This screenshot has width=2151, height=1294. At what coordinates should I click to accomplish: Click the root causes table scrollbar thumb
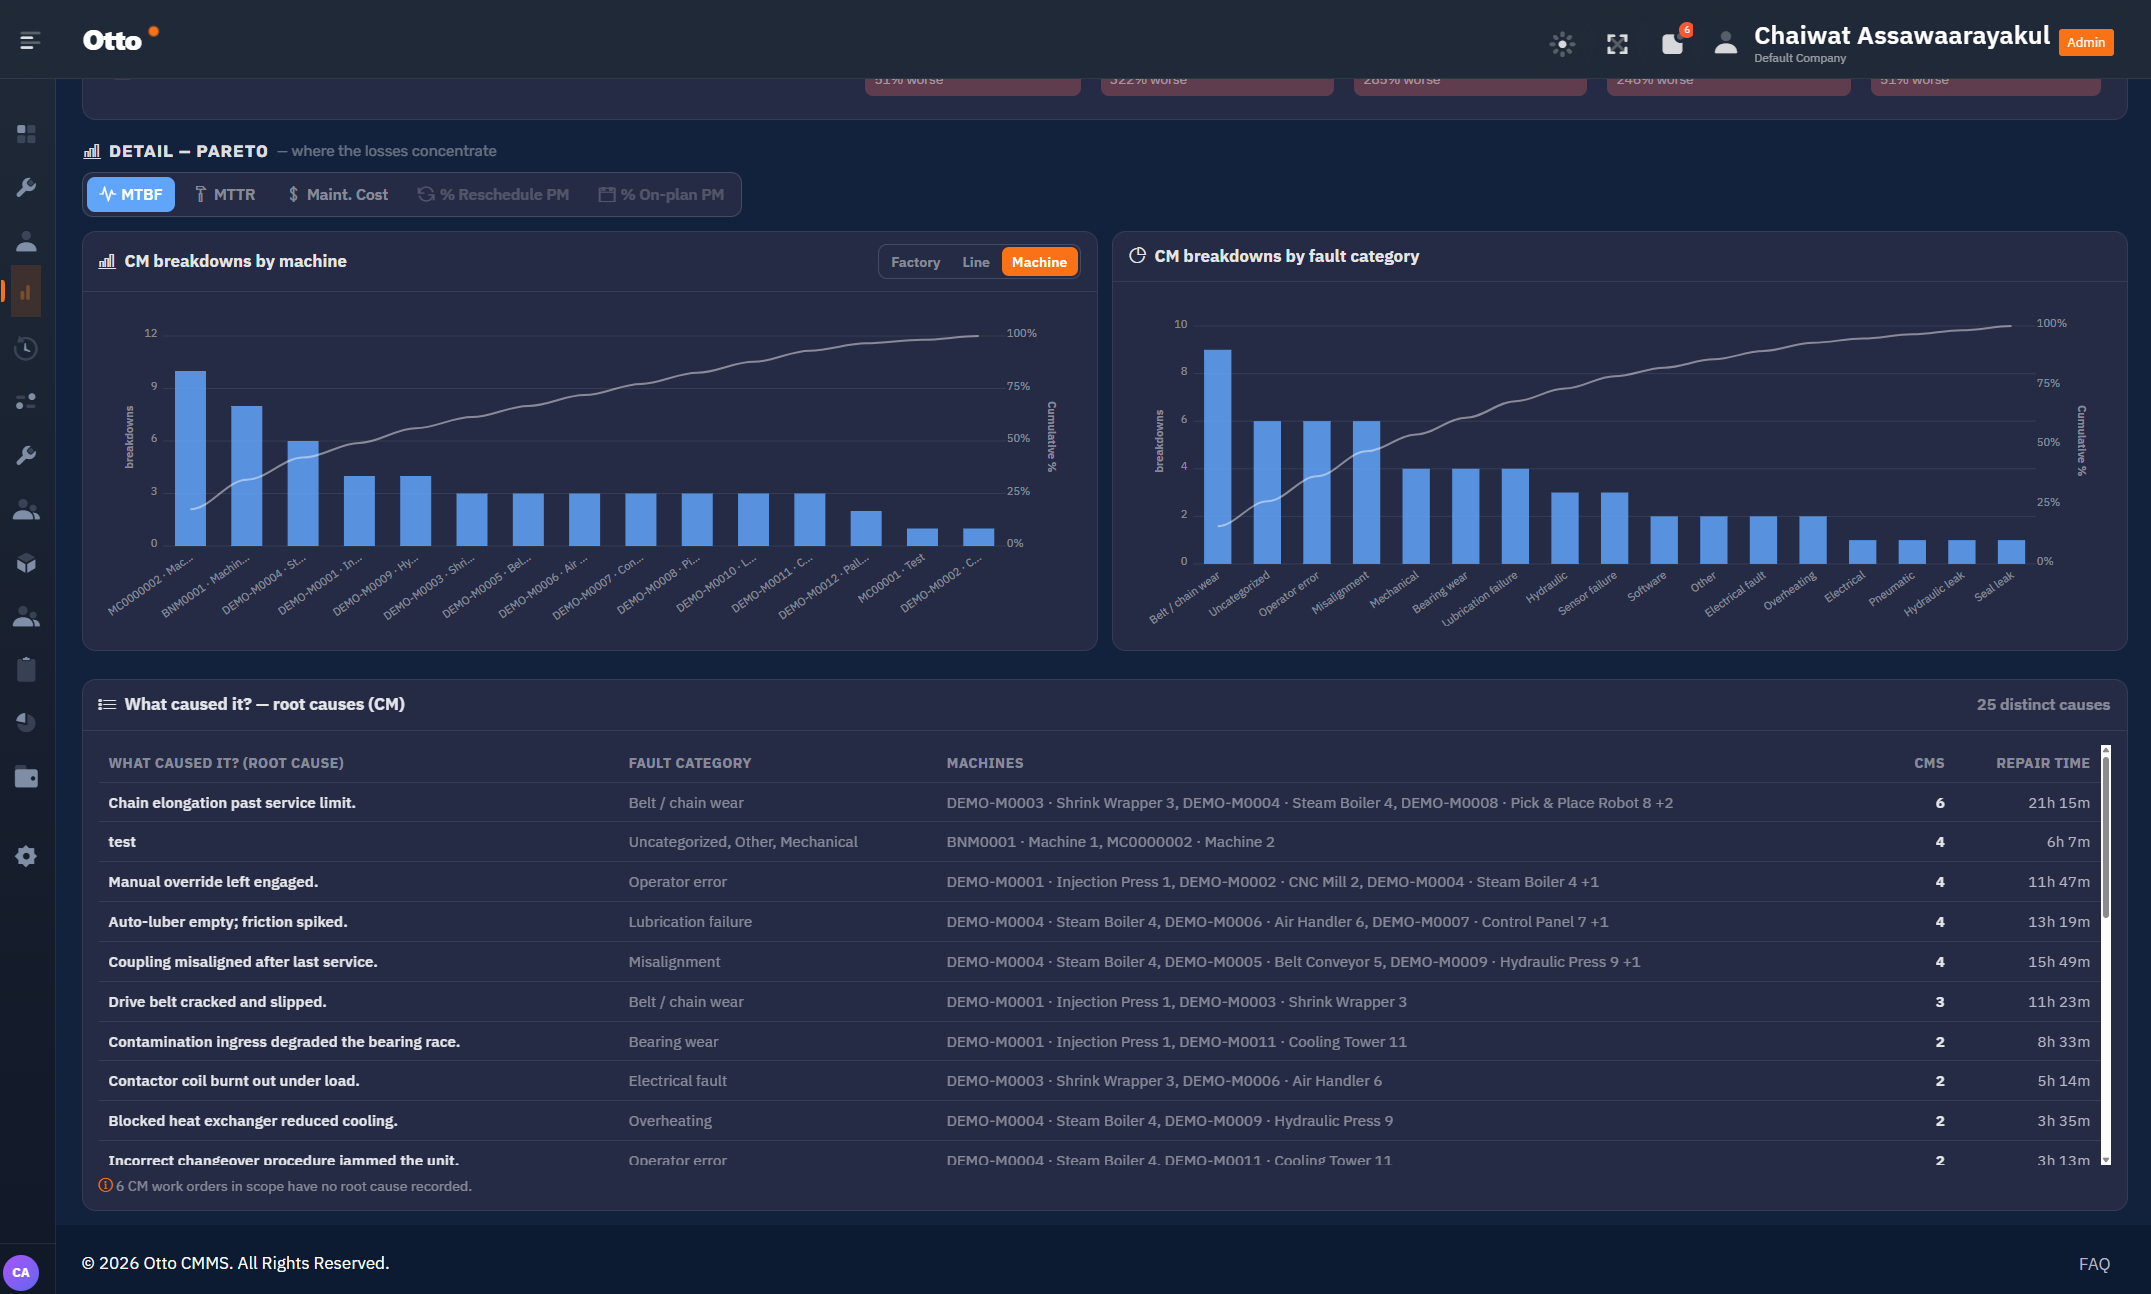tap(2105, 836)
